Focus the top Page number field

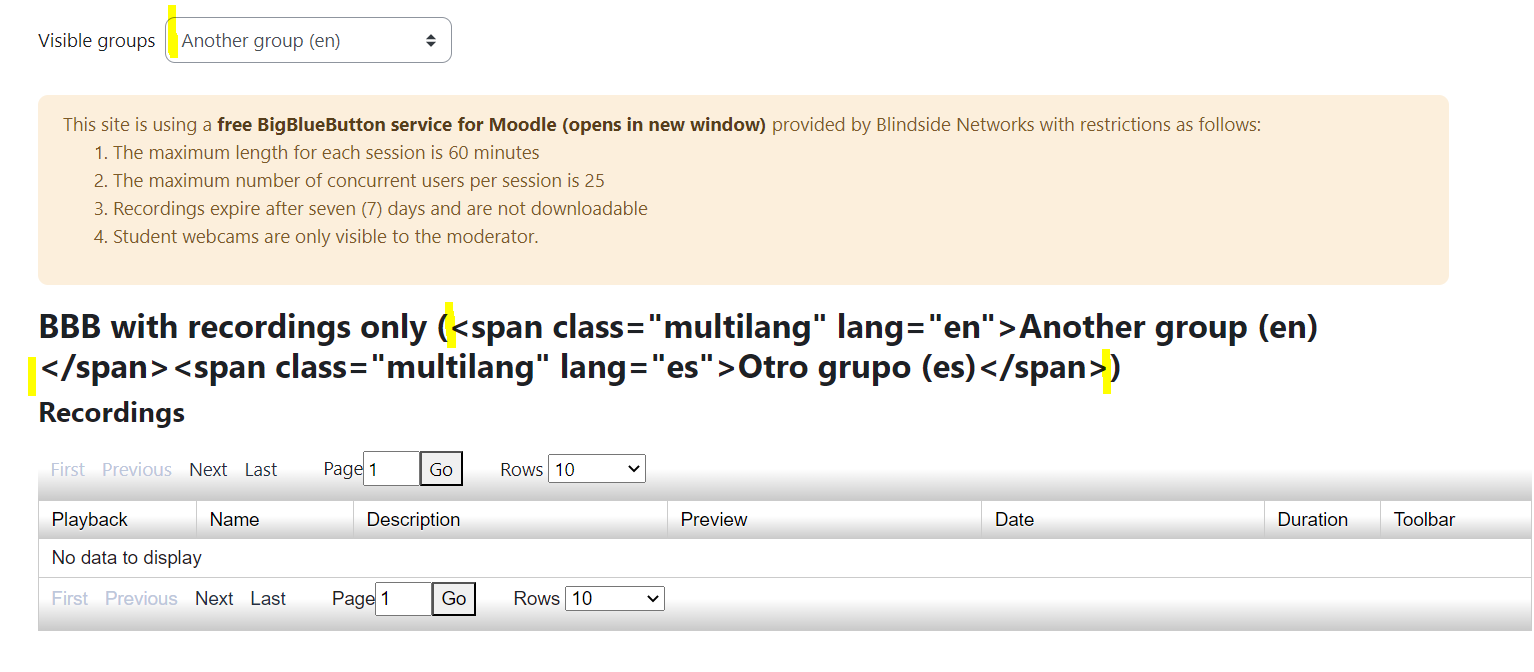point(391,469)
